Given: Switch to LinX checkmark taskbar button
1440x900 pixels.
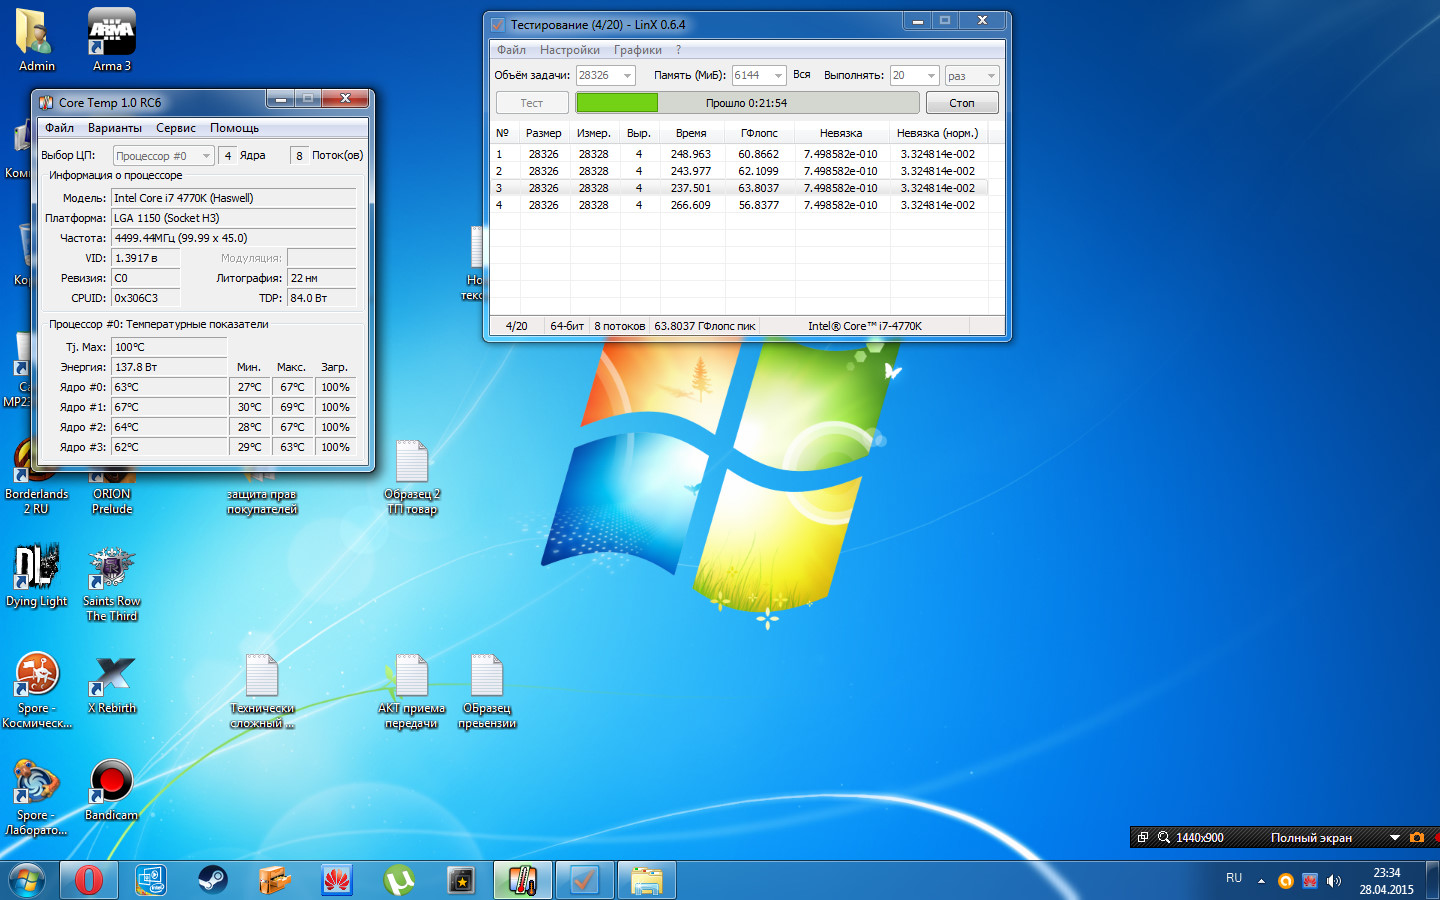Looking at the screenshot, I should (585, 881).
